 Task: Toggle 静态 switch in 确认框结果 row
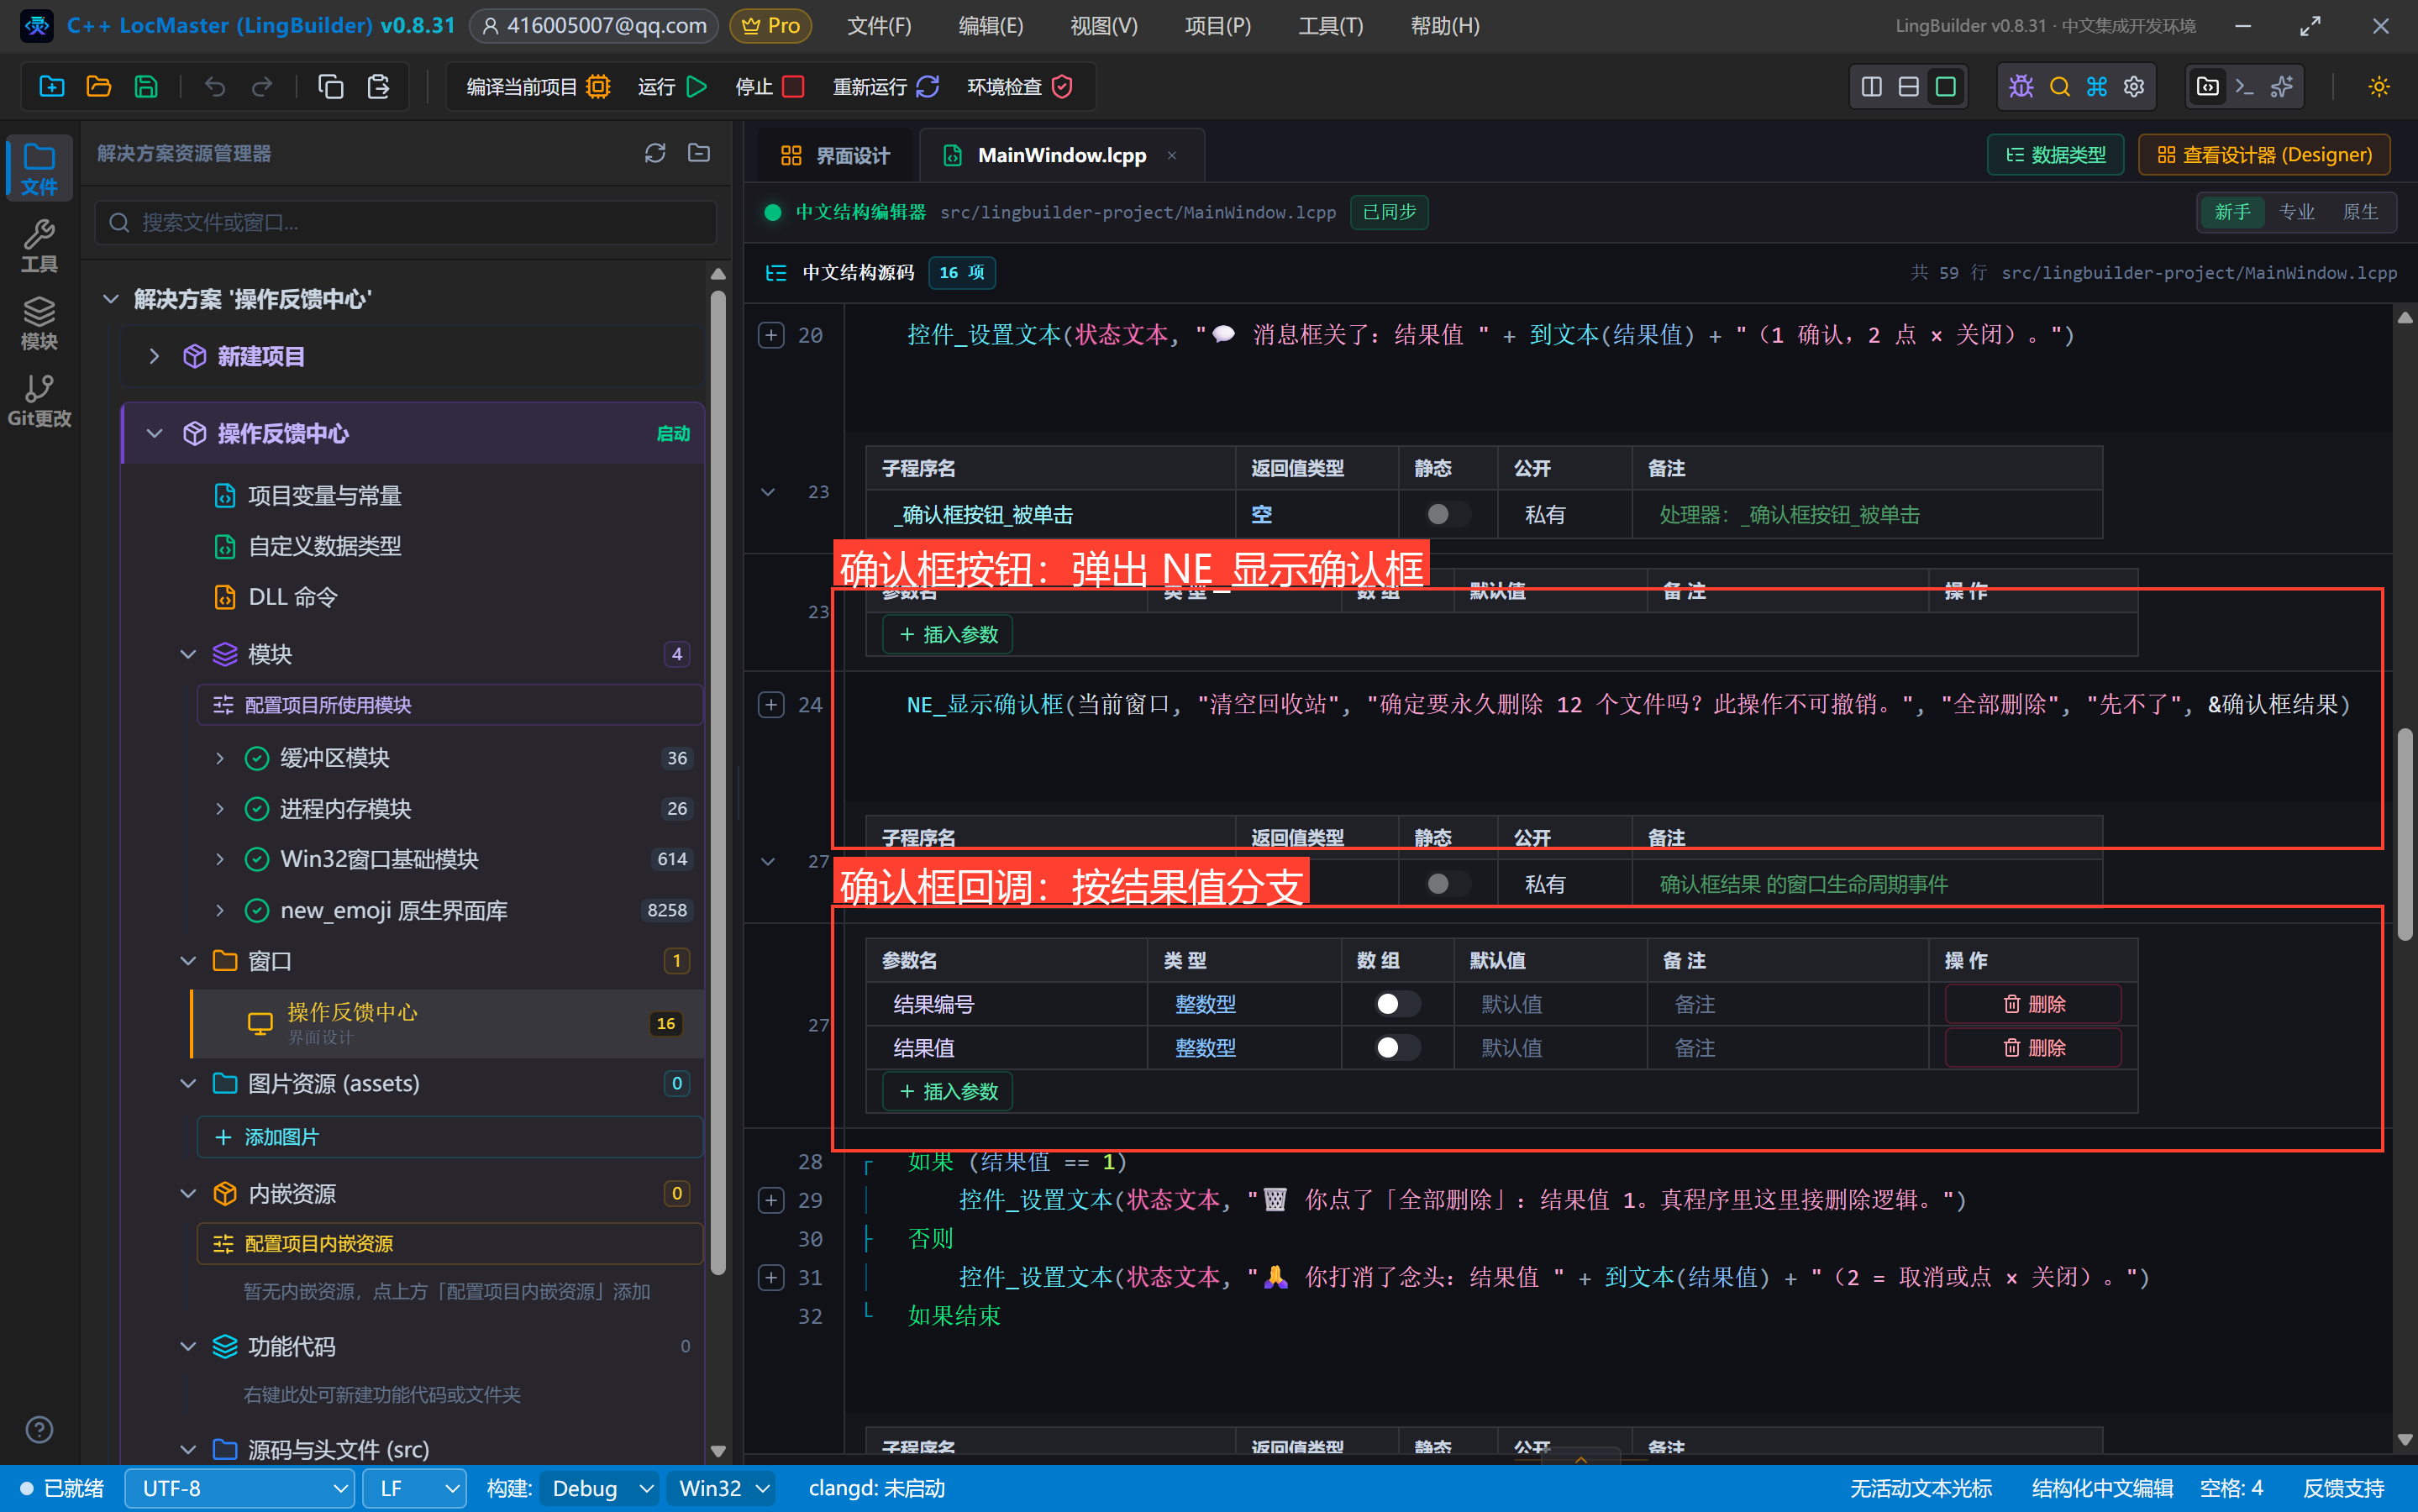[1447, 883]
